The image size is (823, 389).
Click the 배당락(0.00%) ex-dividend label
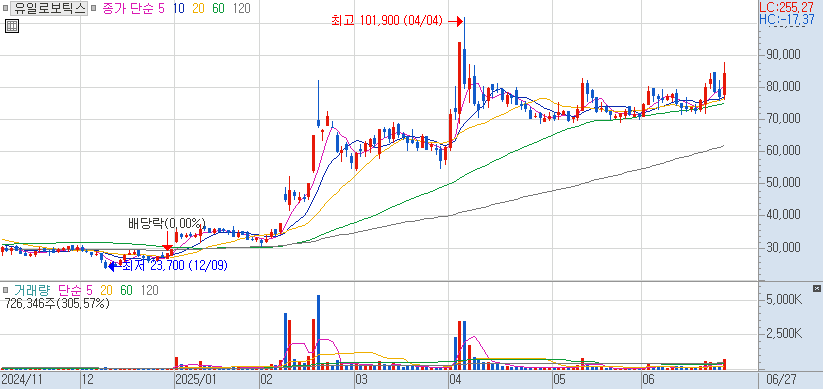point(167,223)
